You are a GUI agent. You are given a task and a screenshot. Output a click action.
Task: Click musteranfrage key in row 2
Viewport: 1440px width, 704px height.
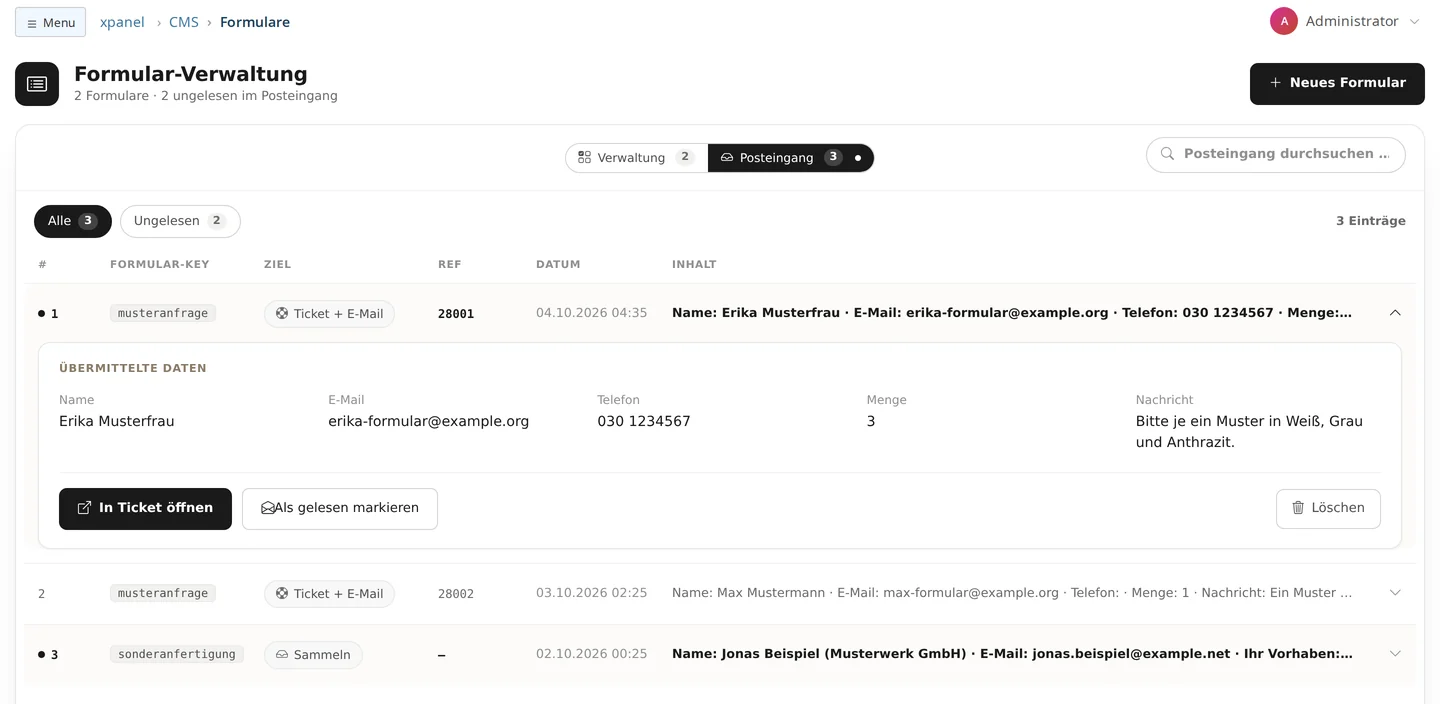click(x=163, y=593)
